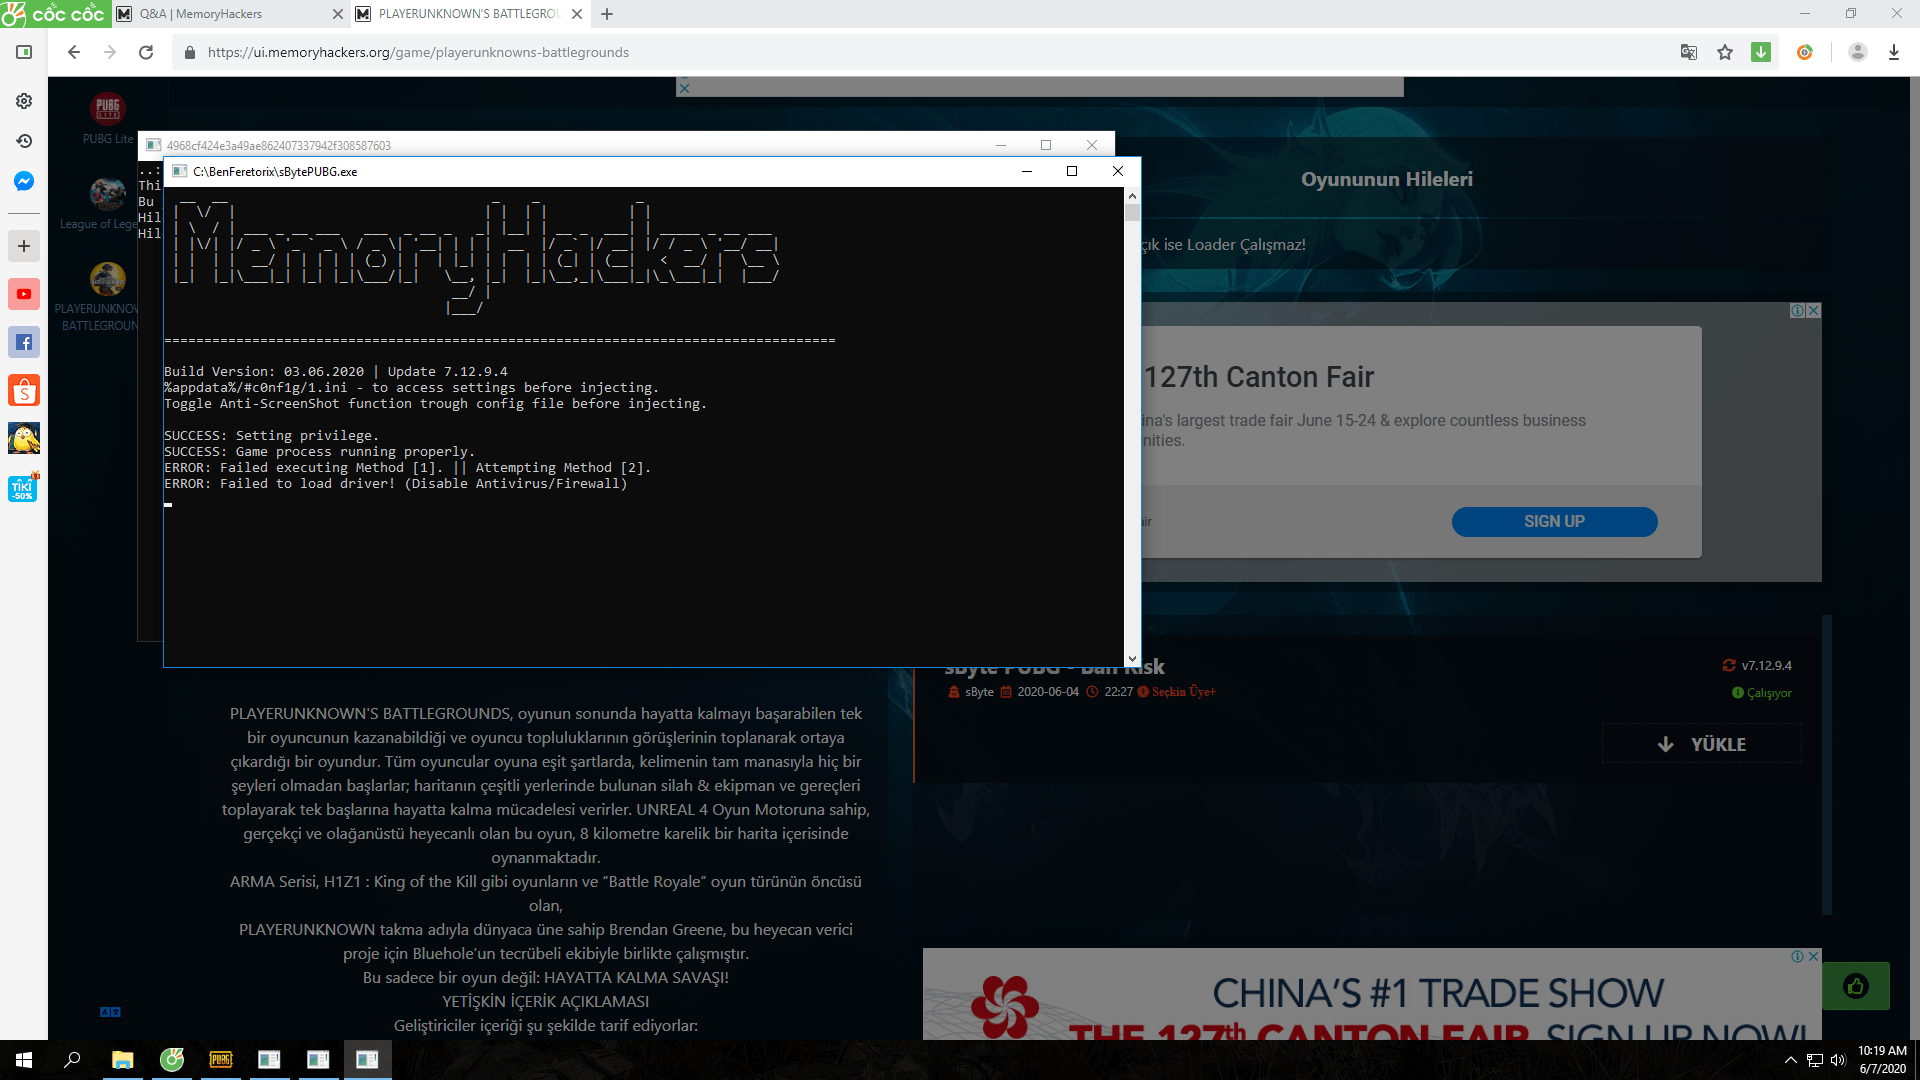Close the bottom trade show ad
The width and height of the screenshot is (1920, 1080).
tap(1813, 956)
